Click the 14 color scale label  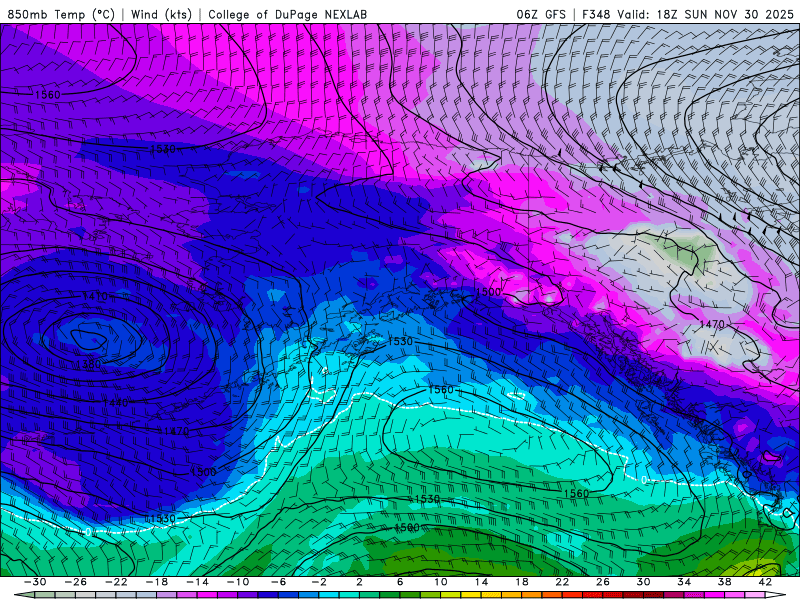481,582
